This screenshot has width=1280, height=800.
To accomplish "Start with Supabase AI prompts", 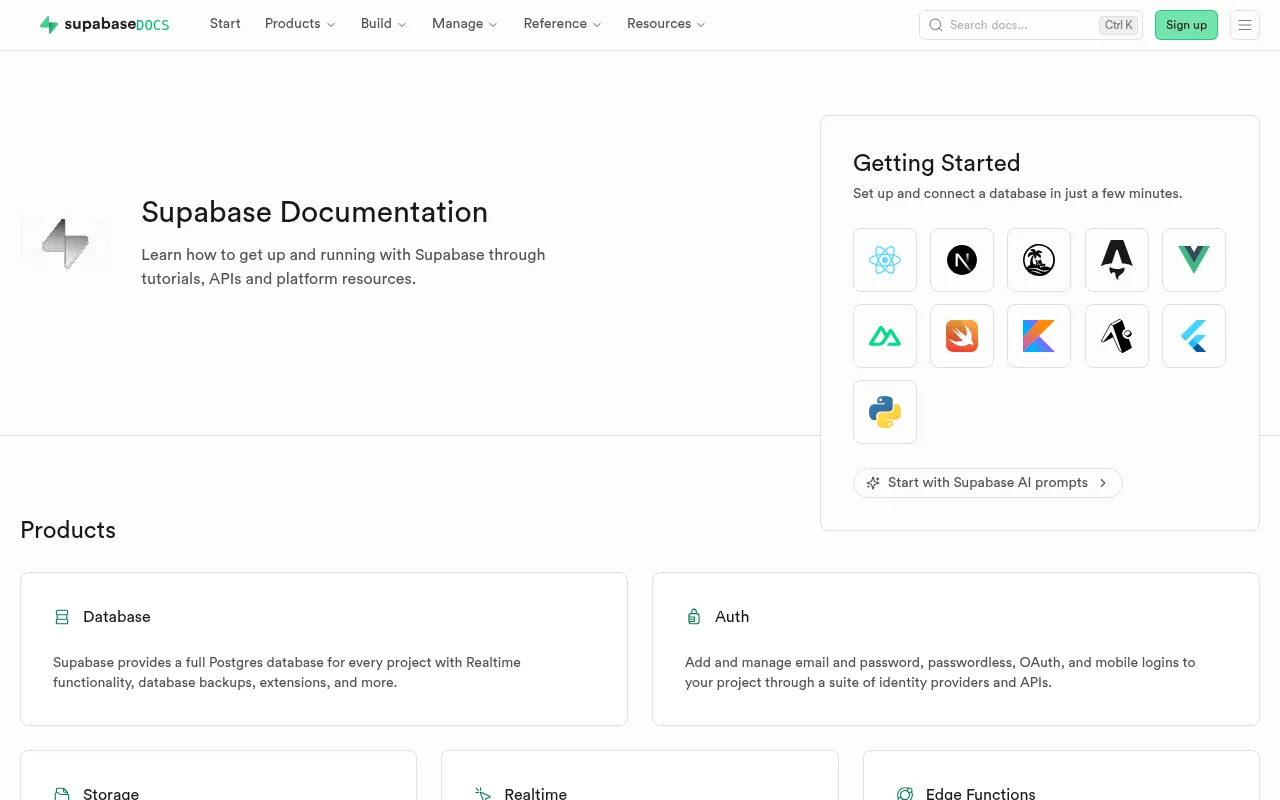I will [x=988, y=483].
